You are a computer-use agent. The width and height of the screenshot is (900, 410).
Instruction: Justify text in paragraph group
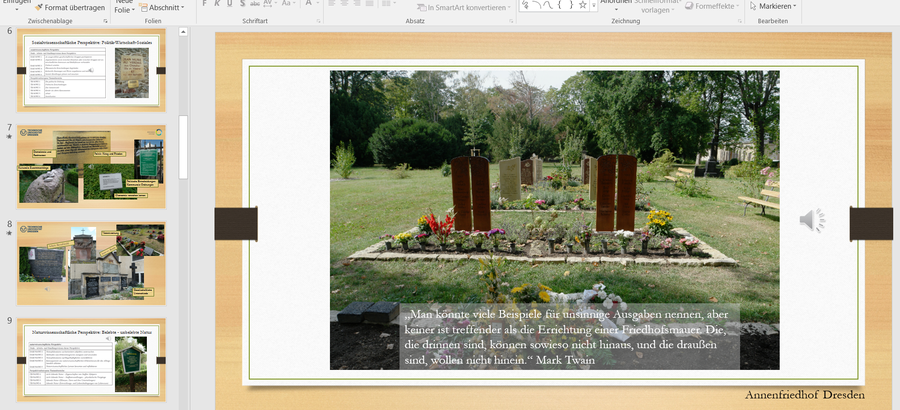click(x=370, y=3)
